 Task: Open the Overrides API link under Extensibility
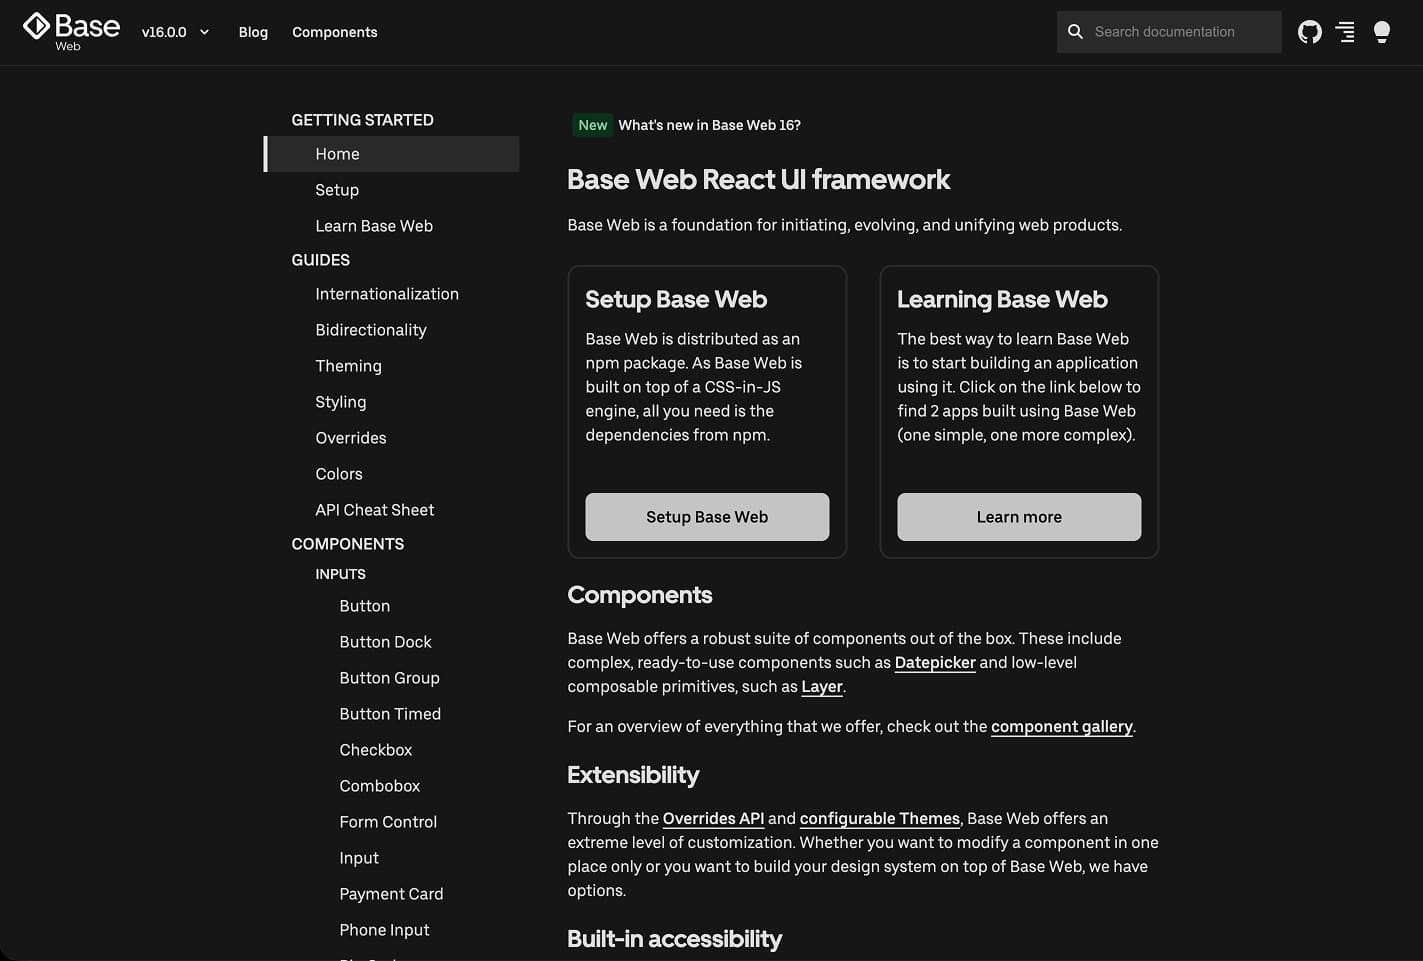(x=713, y=818)
